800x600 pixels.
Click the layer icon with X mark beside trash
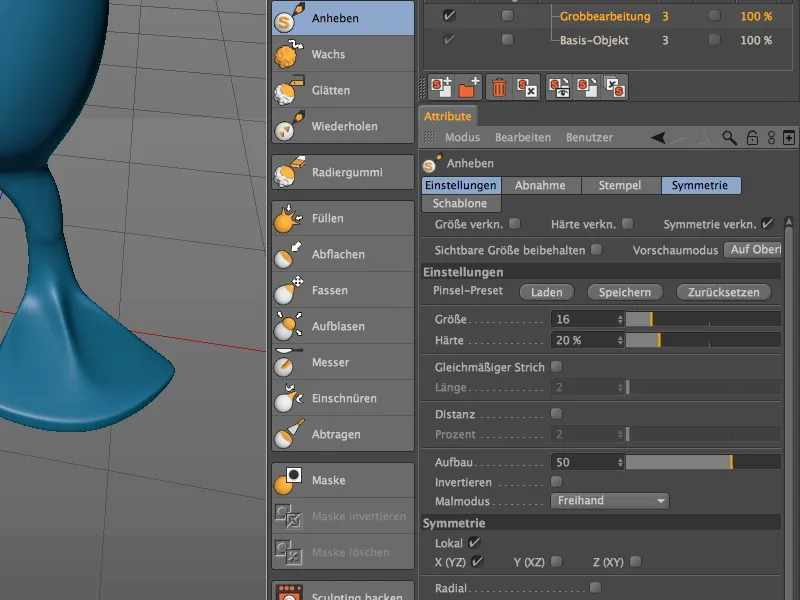[527, 87]
